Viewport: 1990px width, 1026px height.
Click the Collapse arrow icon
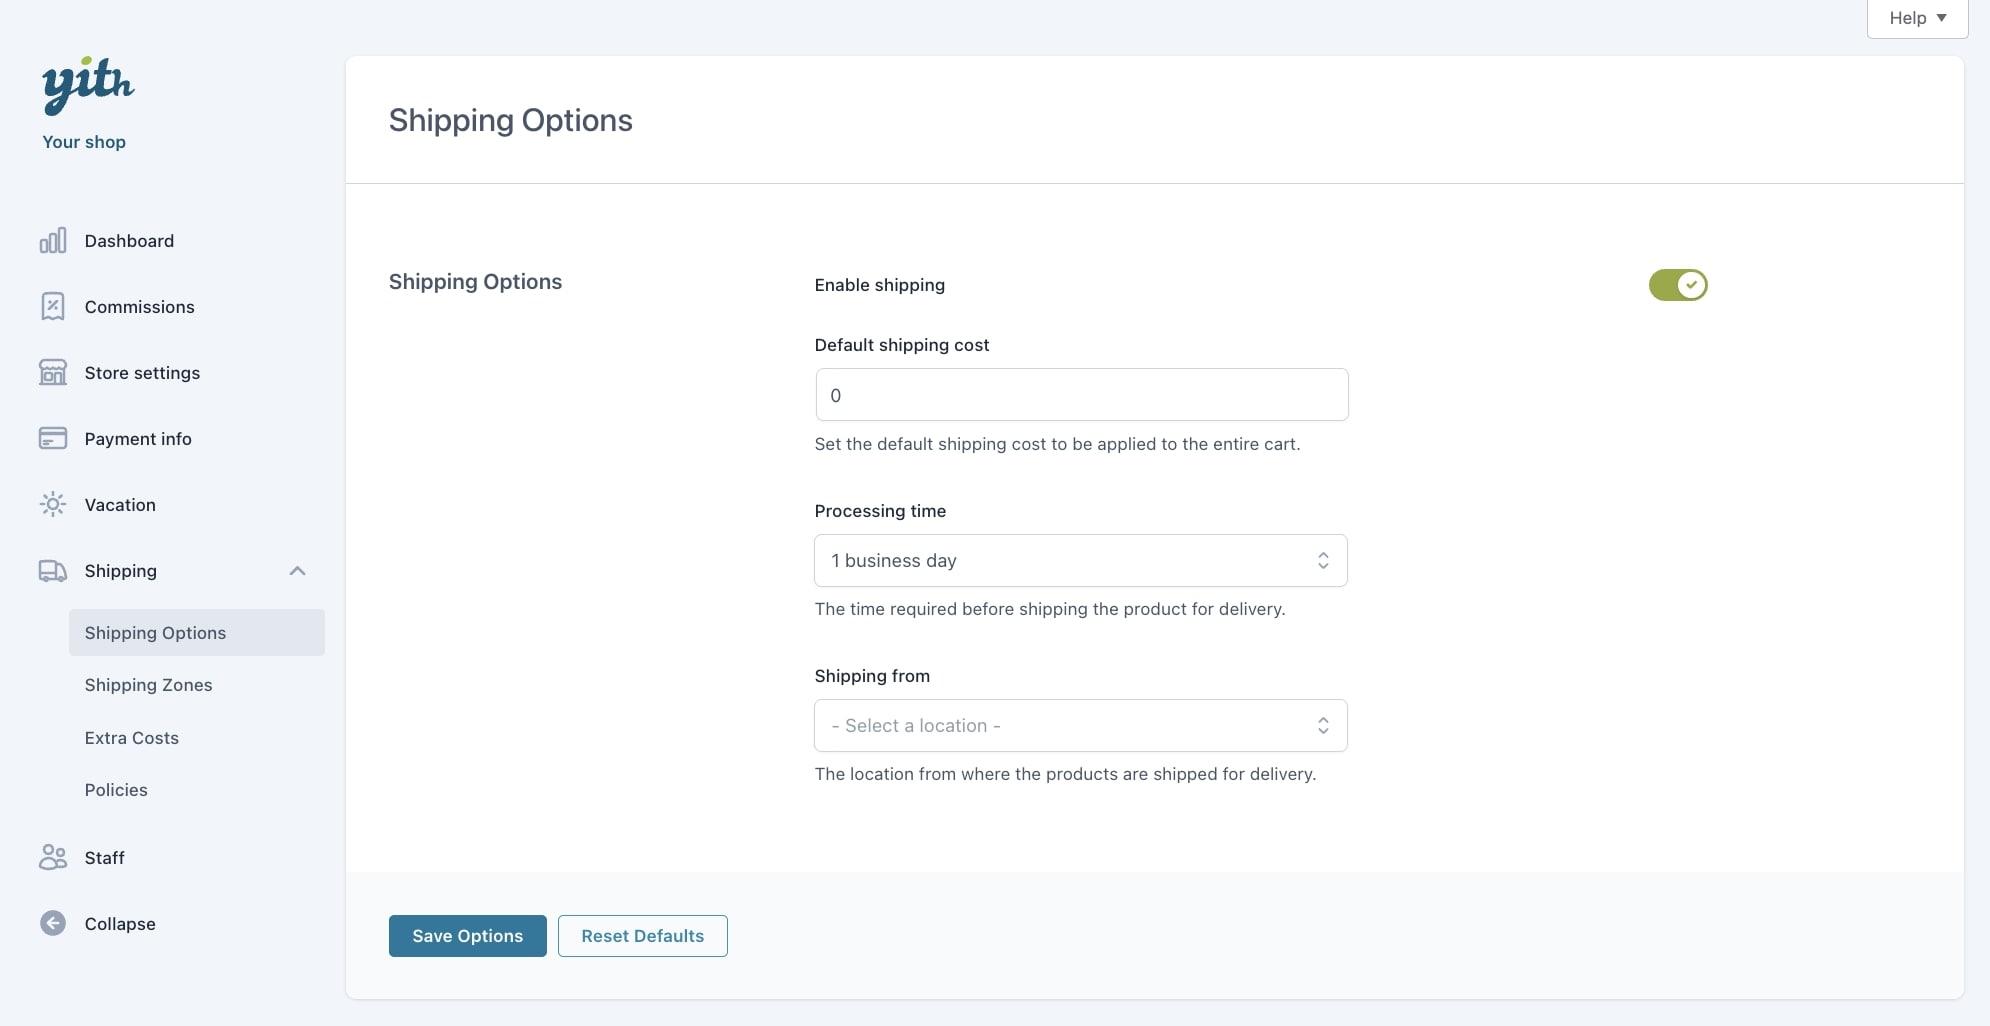coord(53,924)
